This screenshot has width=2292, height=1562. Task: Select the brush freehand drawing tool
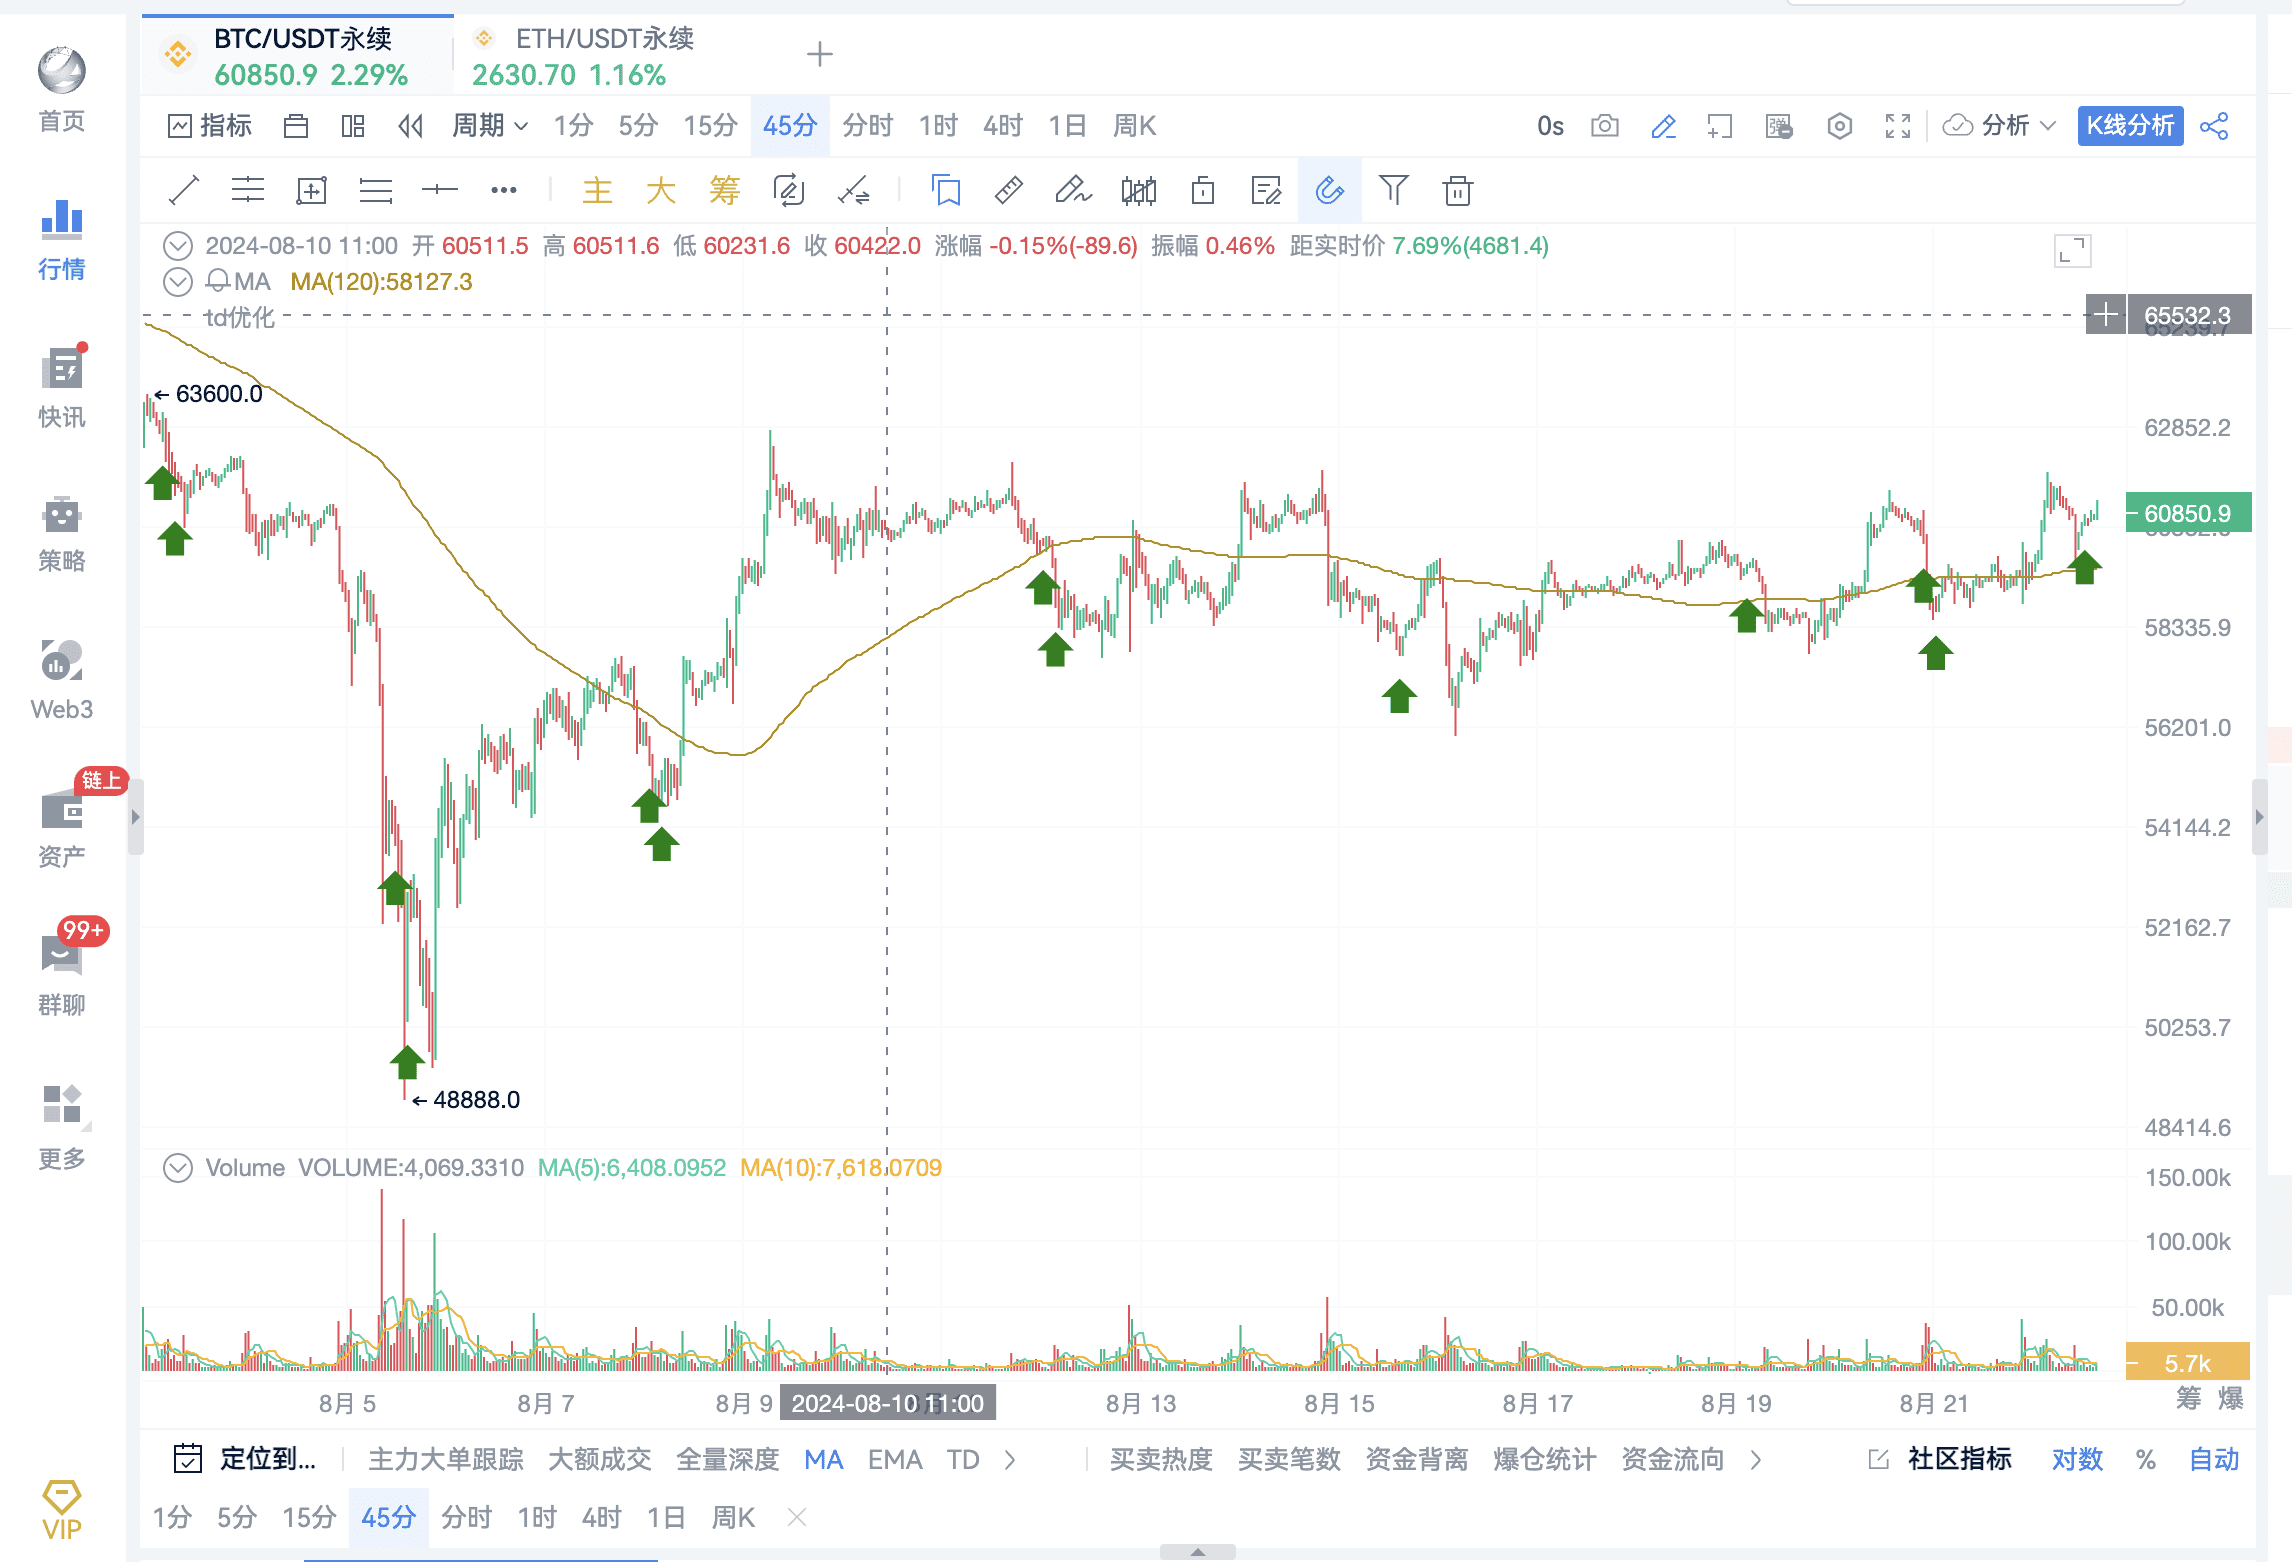point(1073,190)
